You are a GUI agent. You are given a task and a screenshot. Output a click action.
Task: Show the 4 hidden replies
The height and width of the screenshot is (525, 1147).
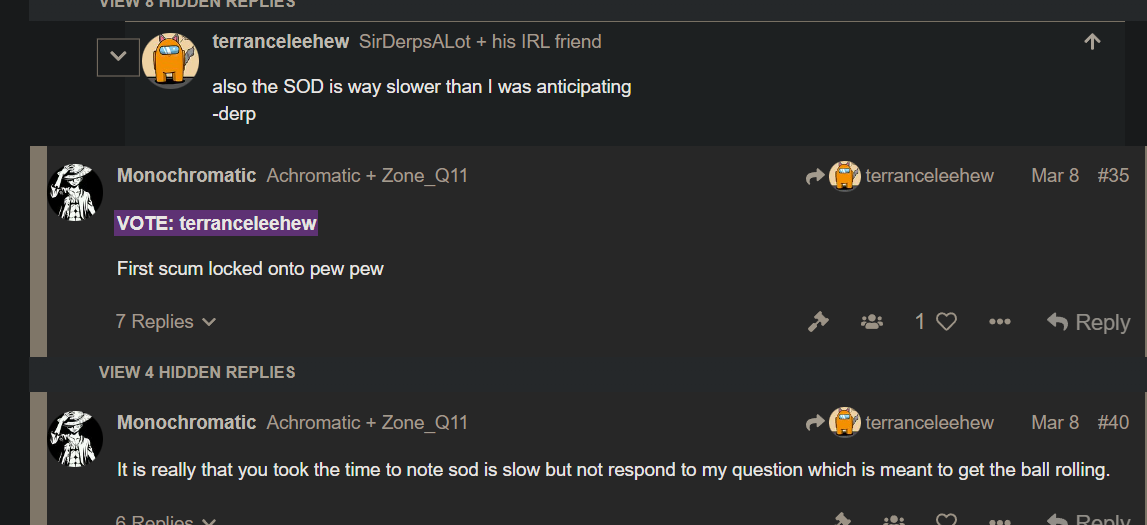197,372
